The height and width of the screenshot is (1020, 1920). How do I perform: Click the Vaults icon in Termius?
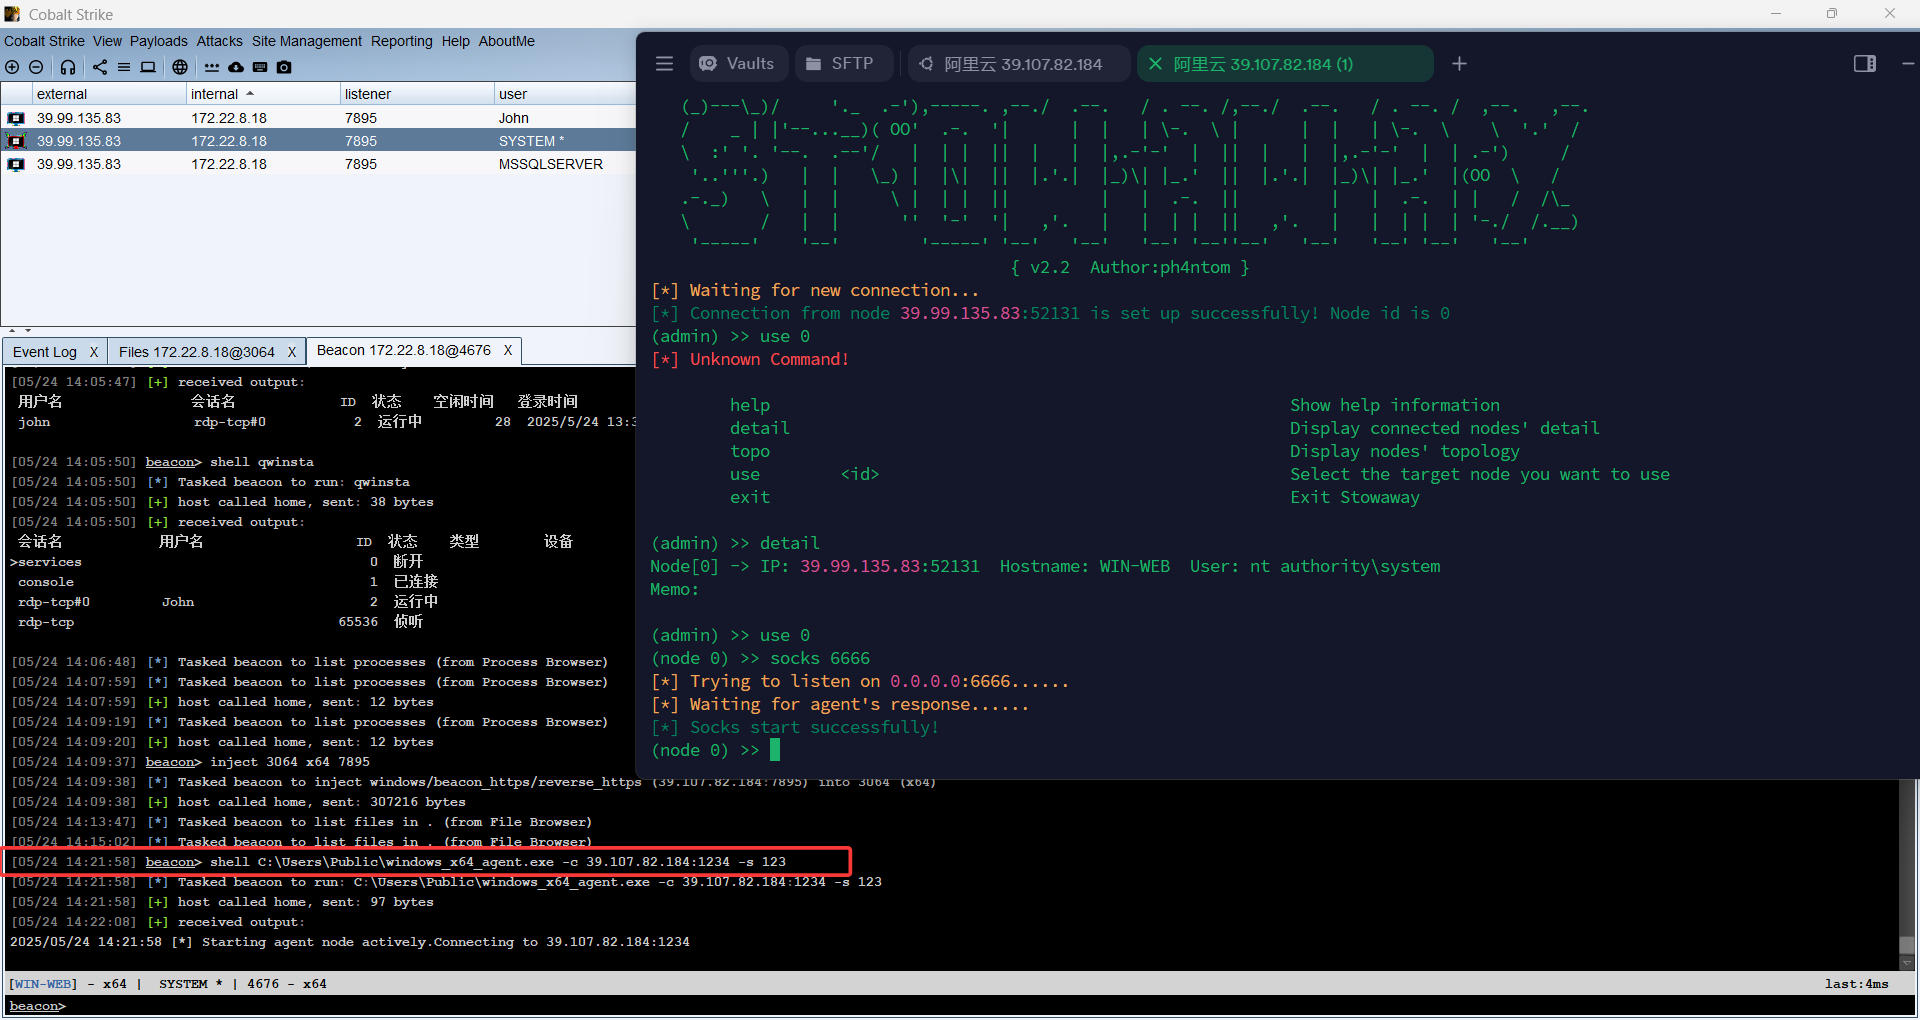pyautogui.click(x=708, y=63)
